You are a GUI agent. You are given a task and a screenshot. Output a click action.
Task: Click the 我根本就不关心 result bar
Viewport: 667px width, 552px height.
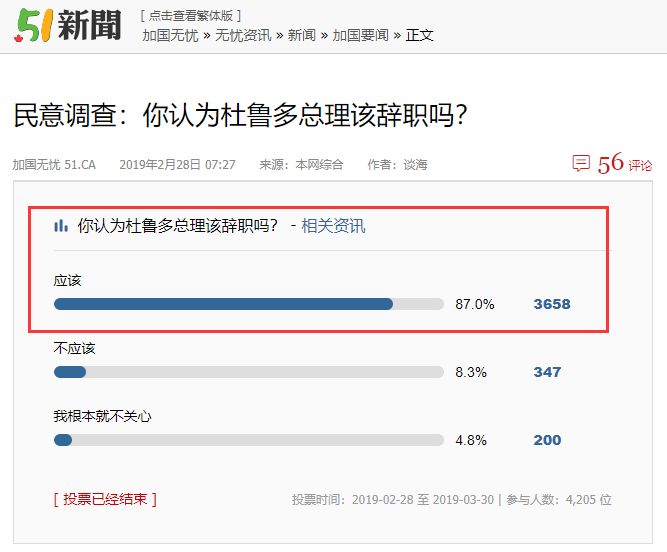point(249,440)
